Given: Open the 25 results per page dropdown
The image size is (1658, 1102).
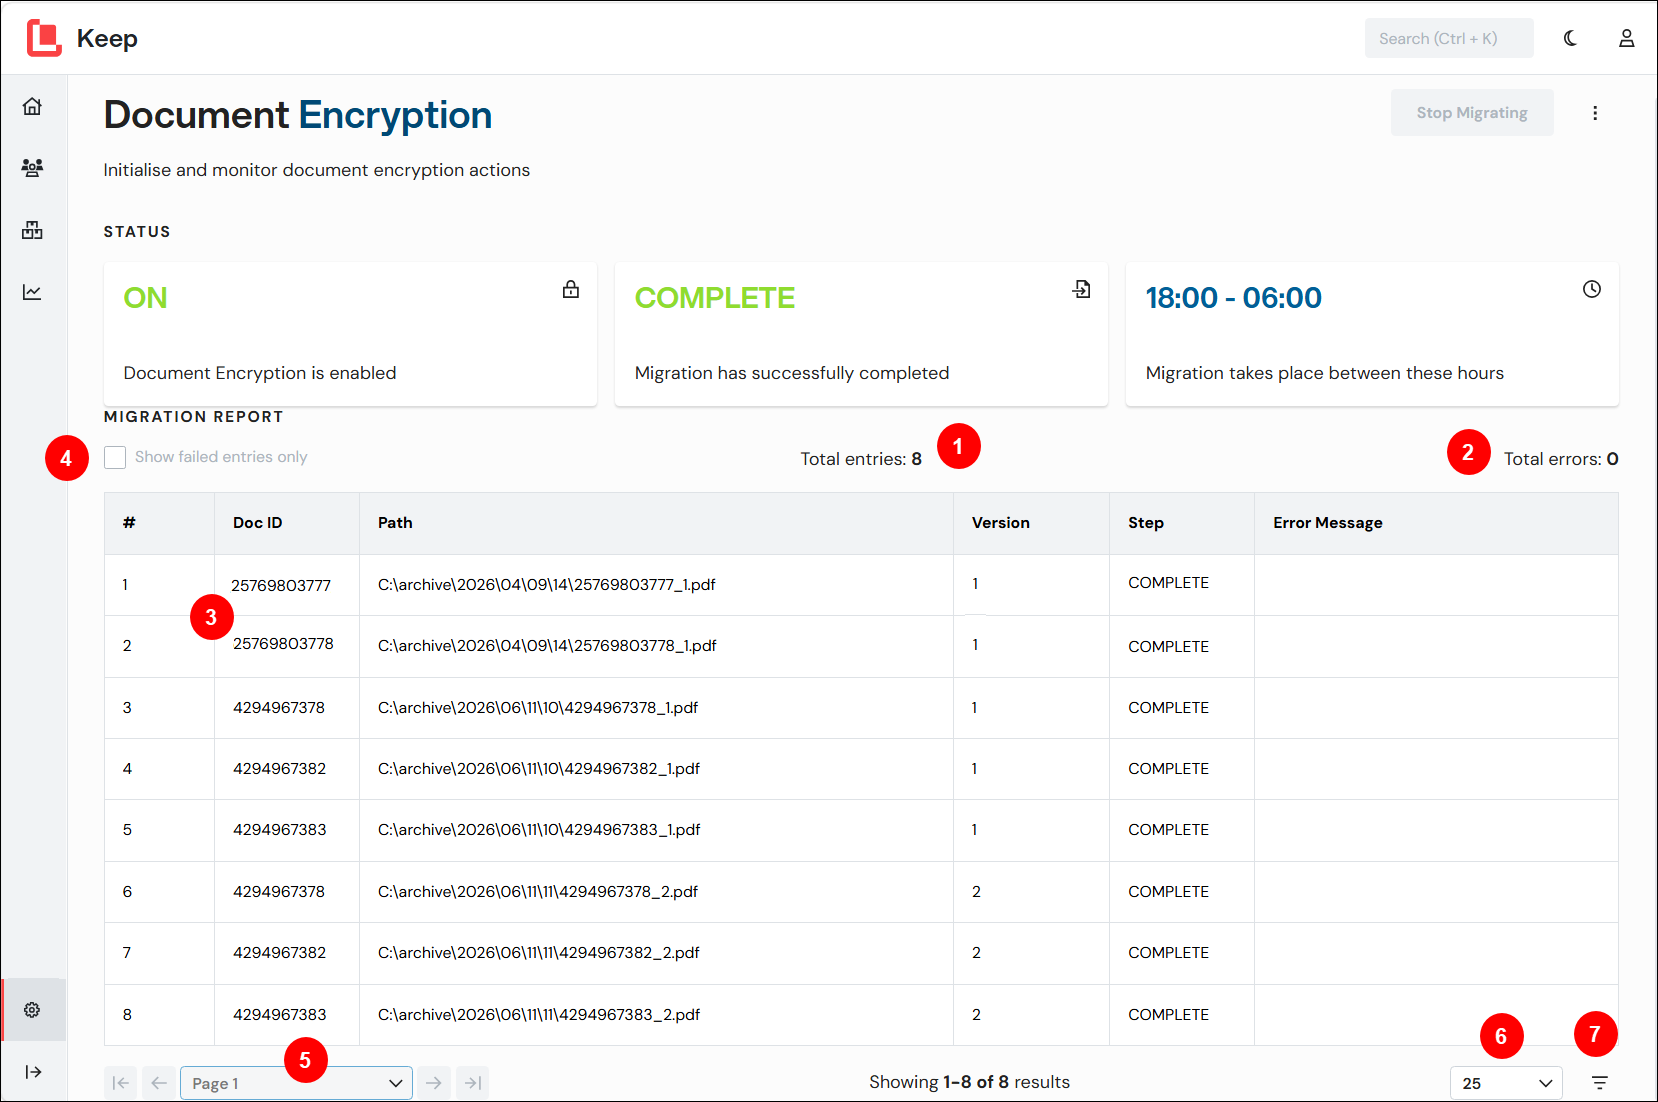Looking at the screenshot, I should [x=1506, y=1083].
